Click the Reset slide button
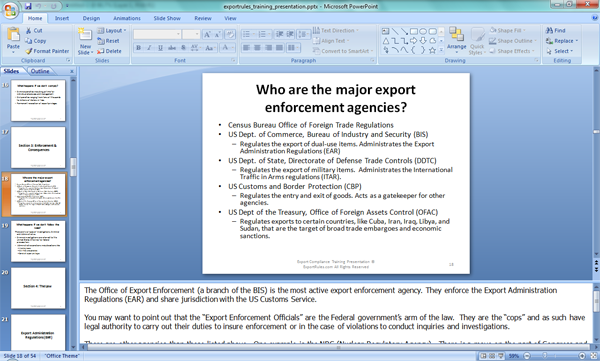Image resolution: width=600 pixels, height=361 pixels. [108, 41]
